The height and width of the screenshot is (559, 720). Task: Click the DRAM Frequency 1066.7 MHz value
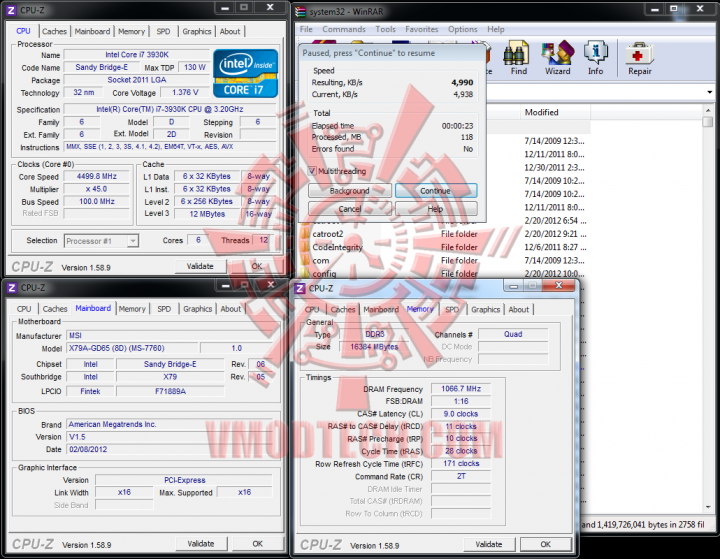[x=461, y=389]
